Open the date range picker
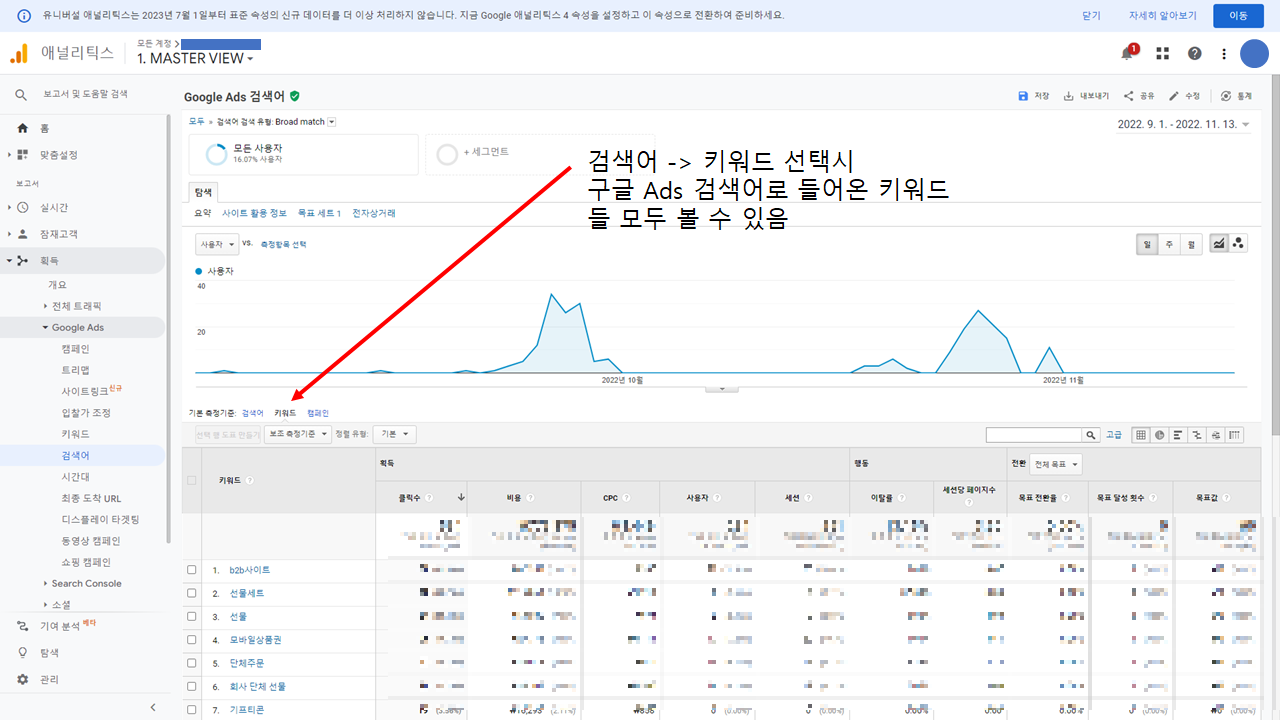The height and width of the screenshot is (720, 1280). tap(1183, 125)
